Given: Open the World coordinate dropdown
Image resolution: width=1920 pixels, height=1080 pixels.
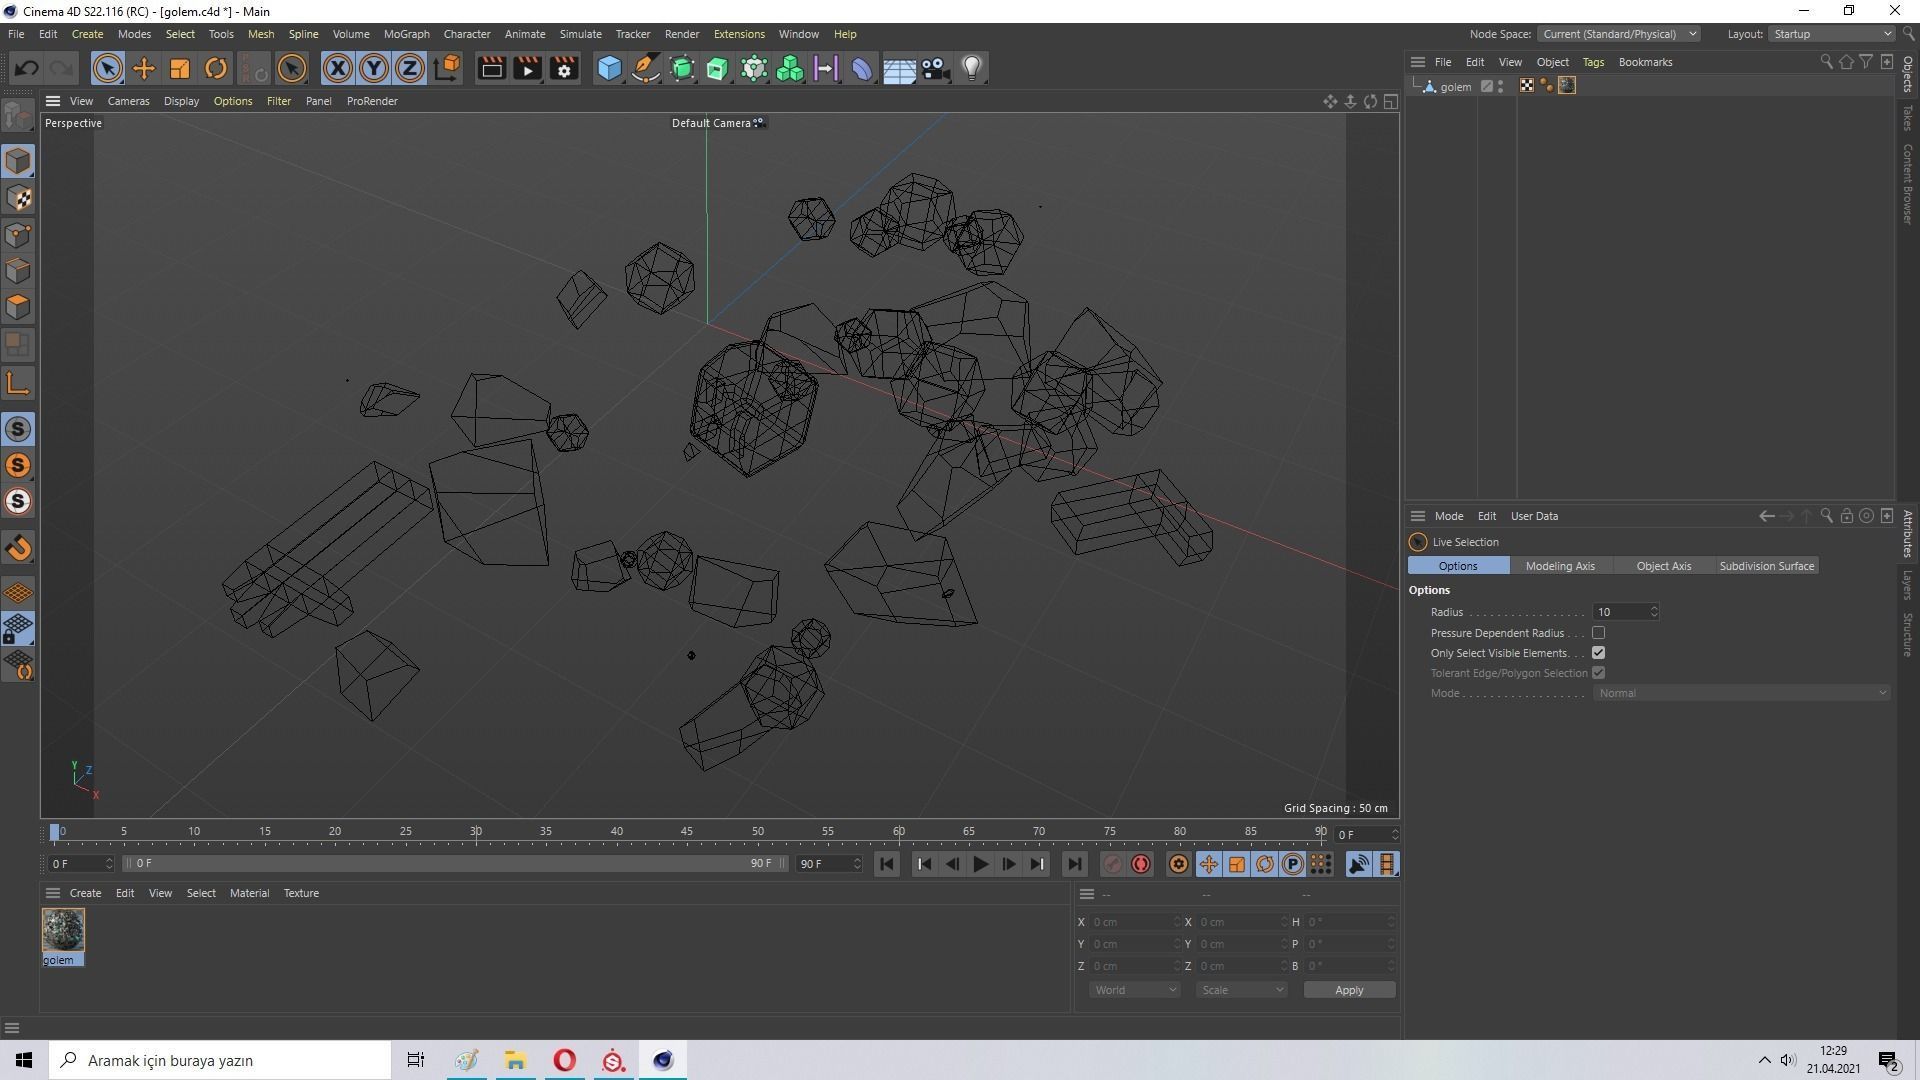Looking at the screenshot, I should (x=1135, y=990).
